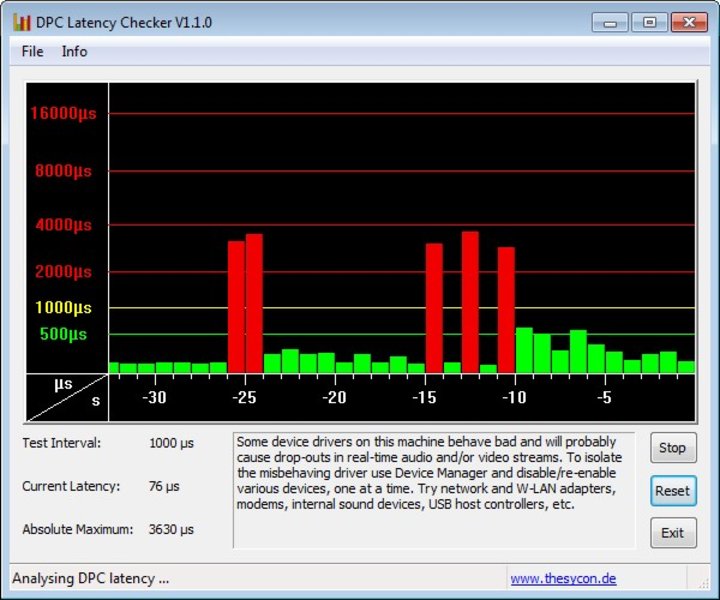Click the tallest red bar right of -15

pos(470,302)
